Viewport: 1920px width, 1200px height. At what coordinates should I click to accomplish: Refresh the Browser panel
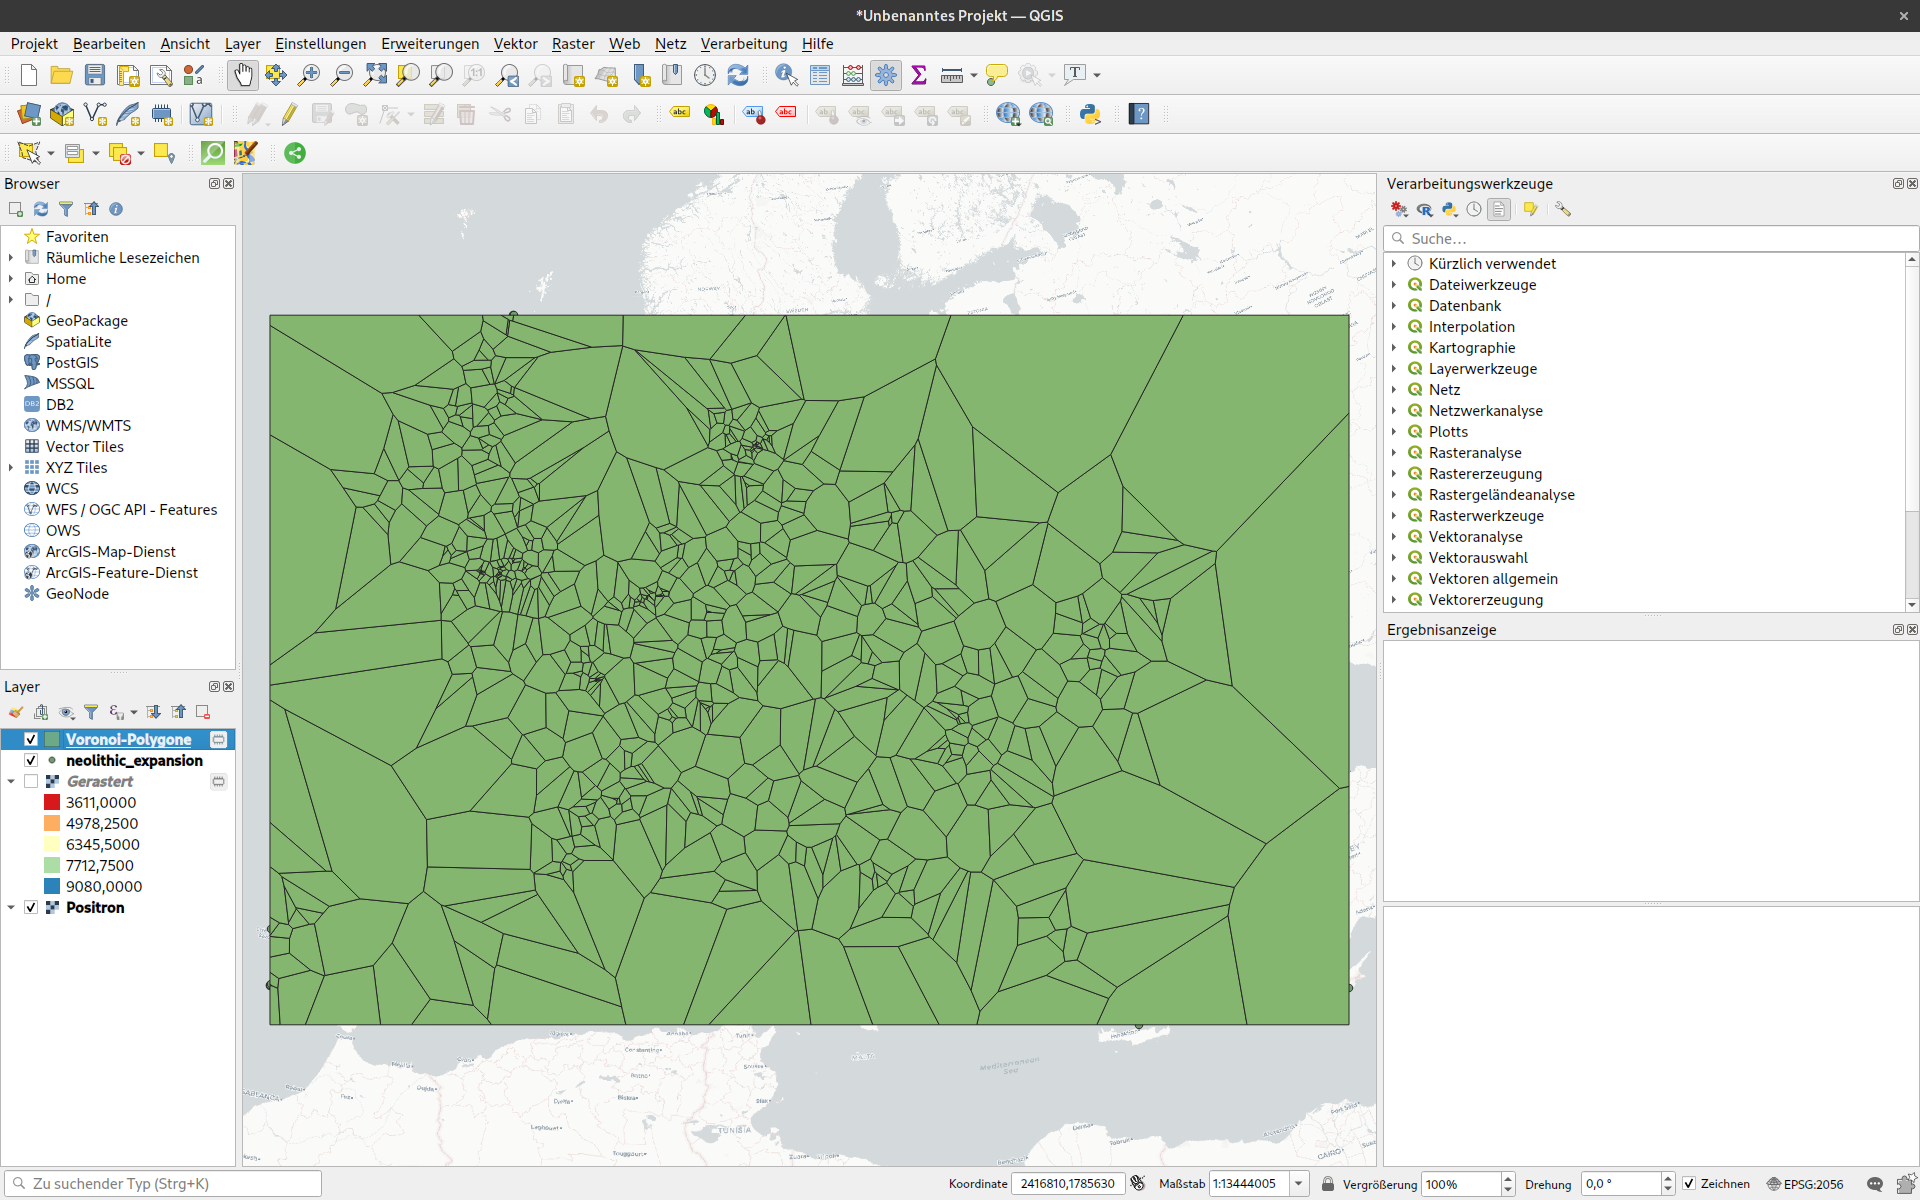coord(41,209)
